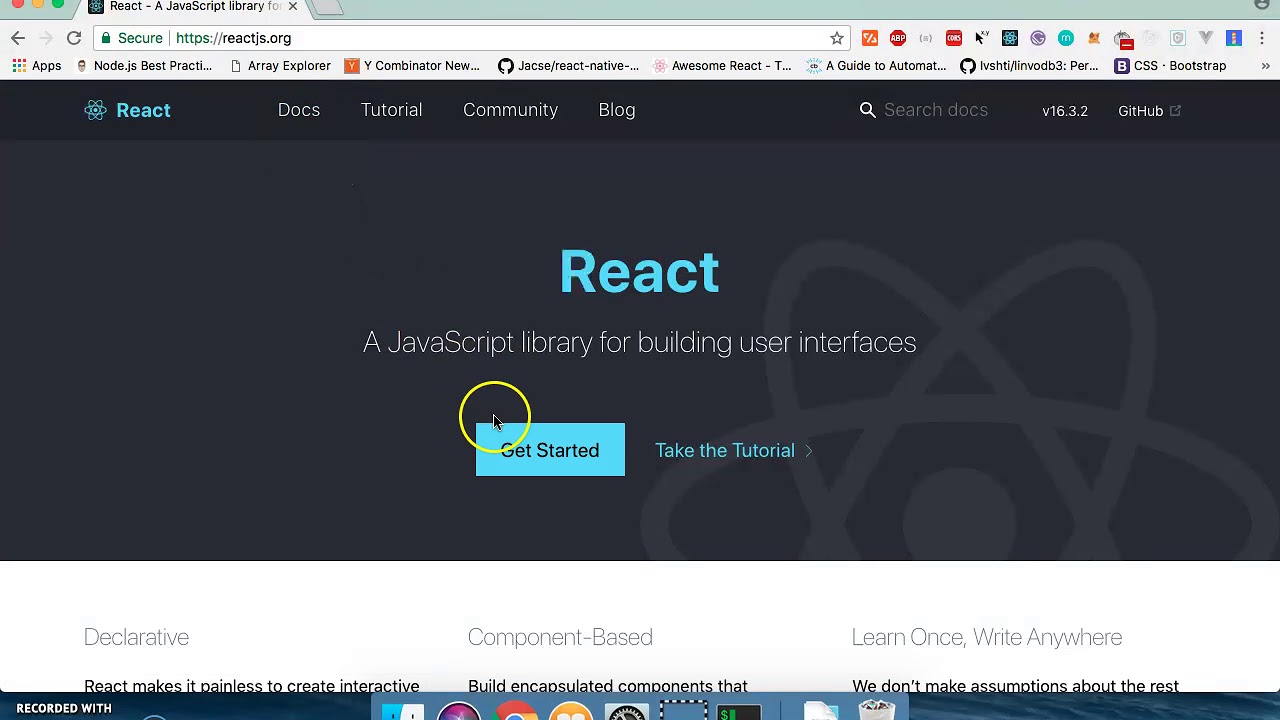Click the purple Gatsby extension icon
The width and height of the screenshot is (1280, 720).
point(1038,38)
